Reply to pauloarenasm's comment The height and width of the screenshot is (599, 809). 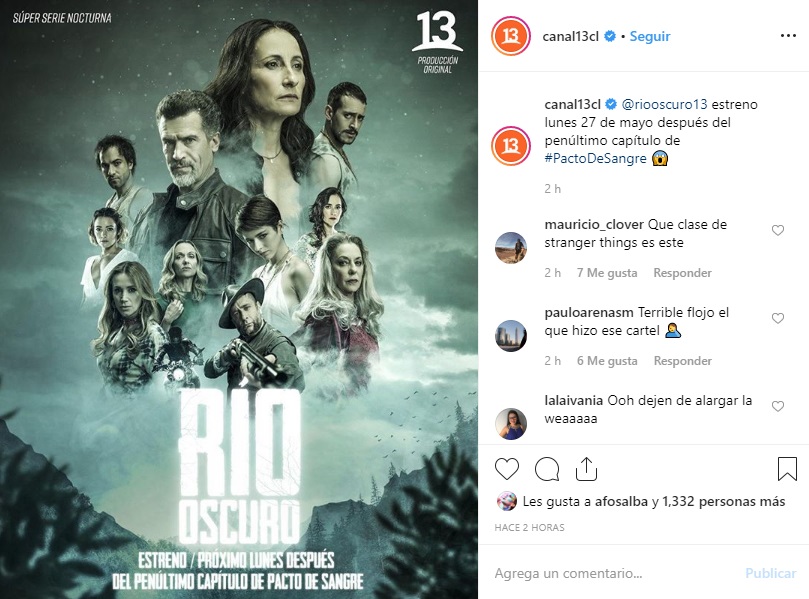(x=682, y=361)
